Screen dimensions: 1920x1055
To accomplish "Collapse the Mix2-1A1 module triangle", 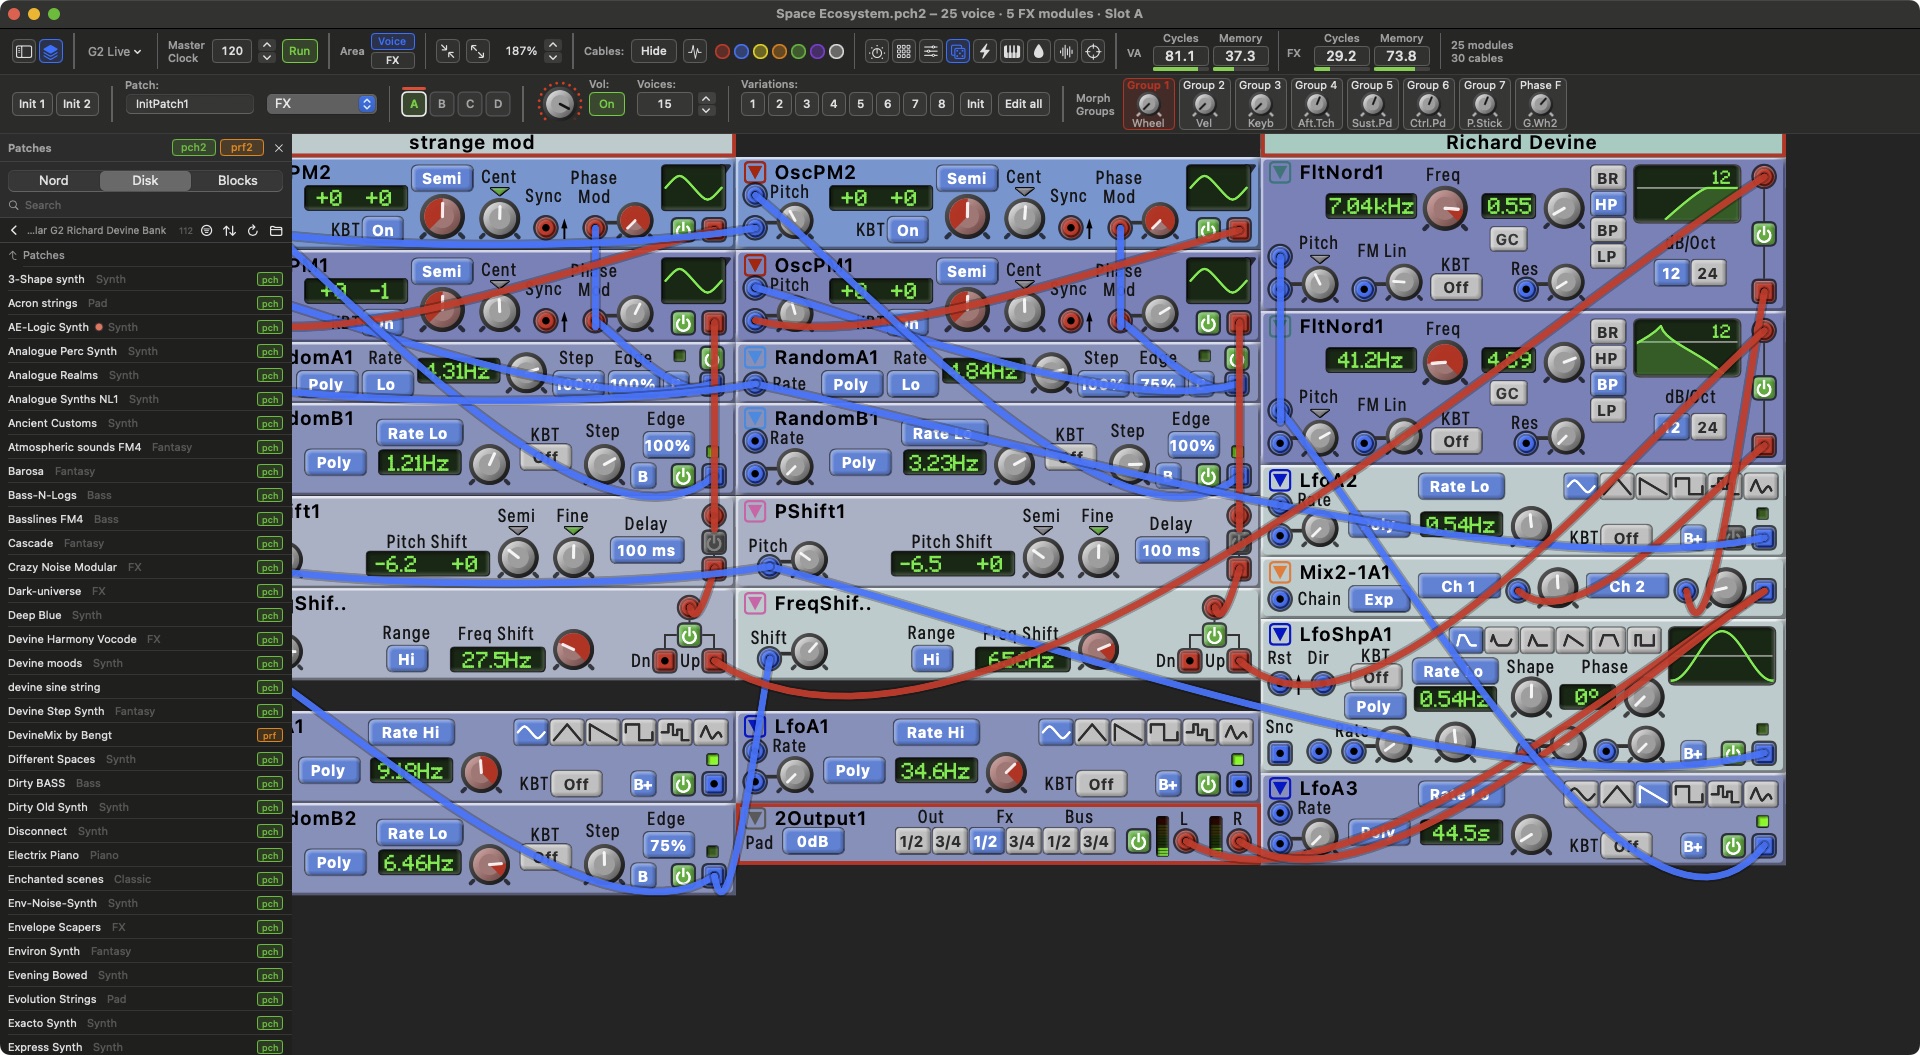I will [1280, 572].
